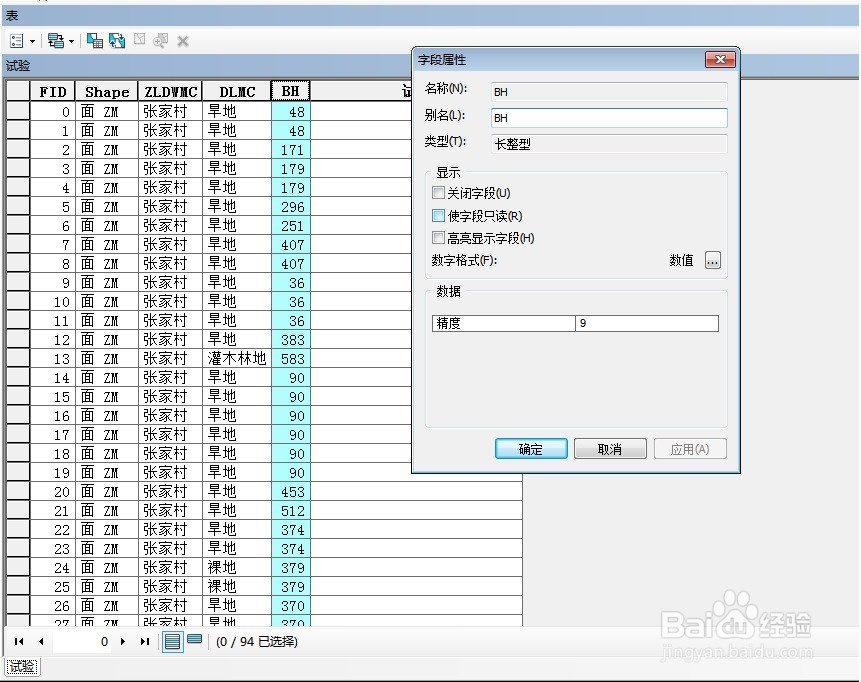Open the Table Options menu icon
The width and height of the screenshot is (861, 682).
pos(15,40)
